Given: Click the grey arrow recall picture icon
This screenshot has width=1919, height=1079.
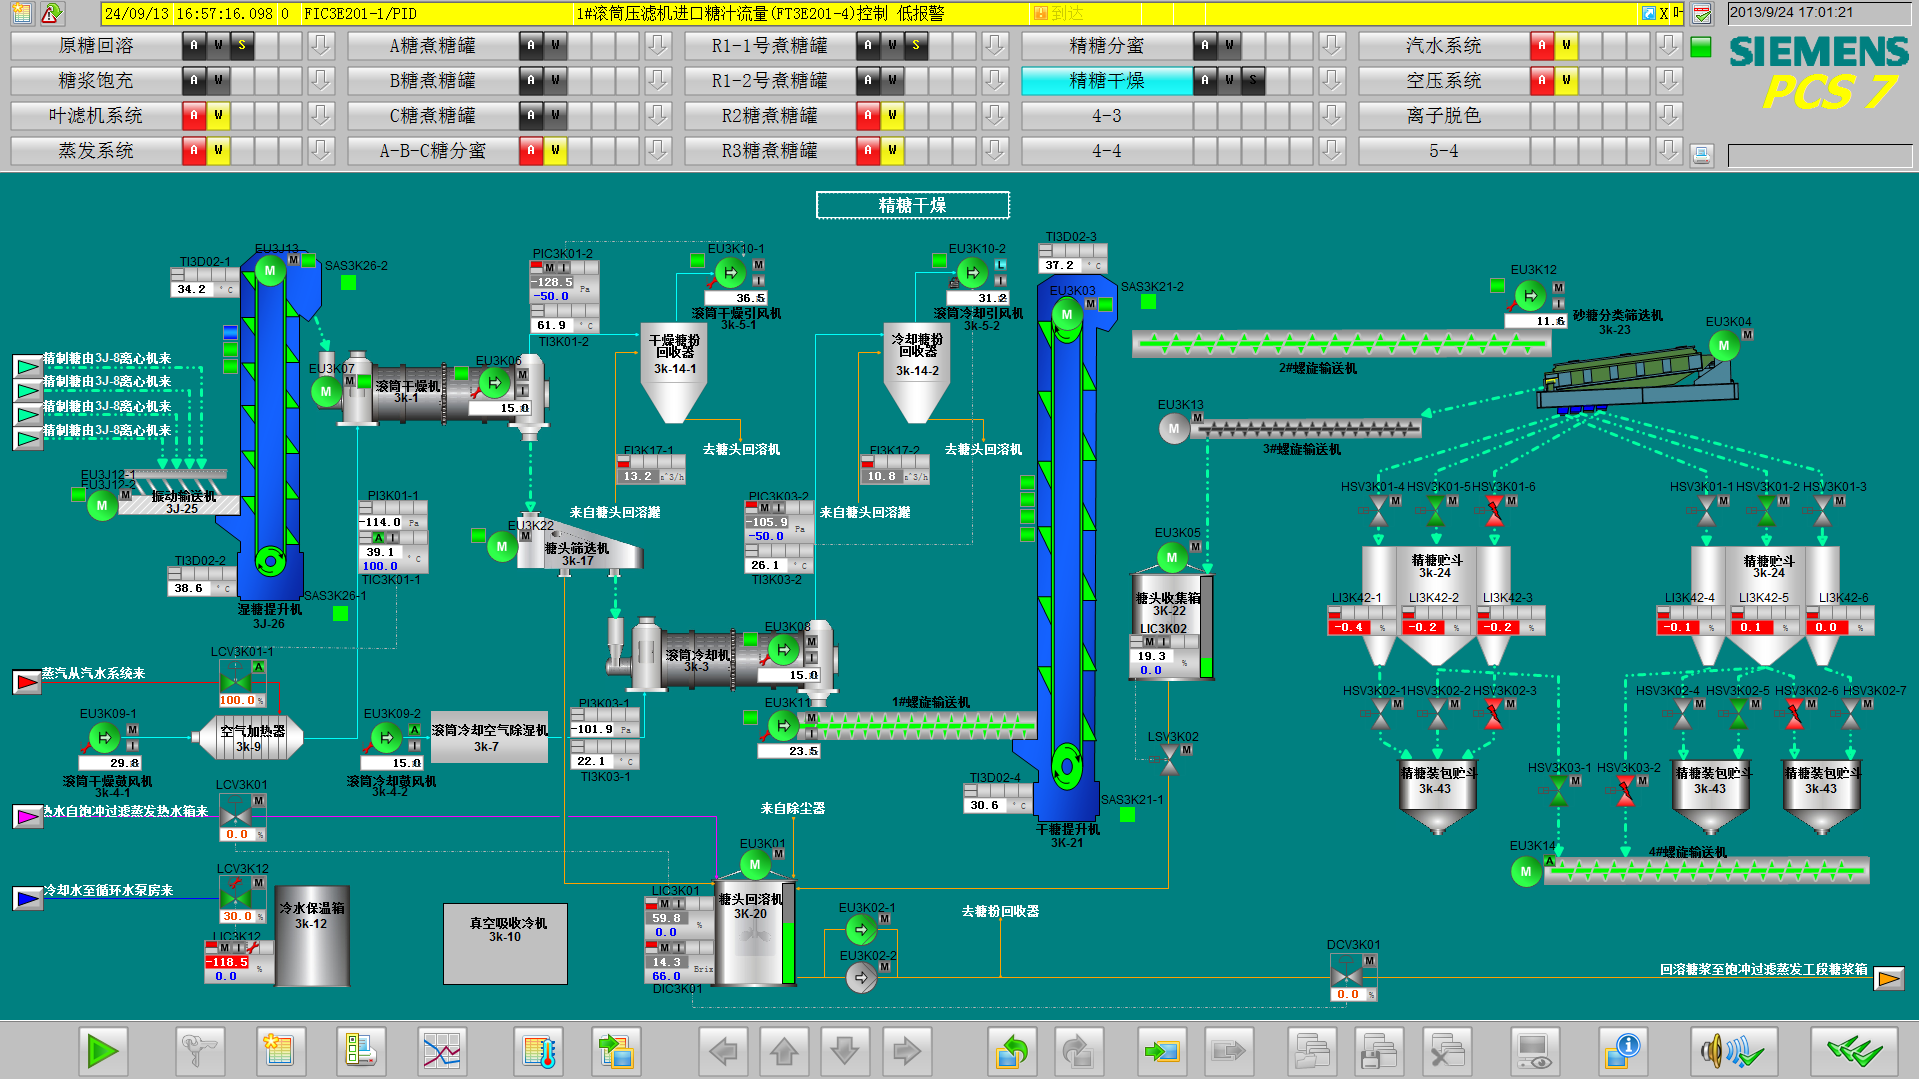Looking at the screenshot, I should click(1227, 1051).
